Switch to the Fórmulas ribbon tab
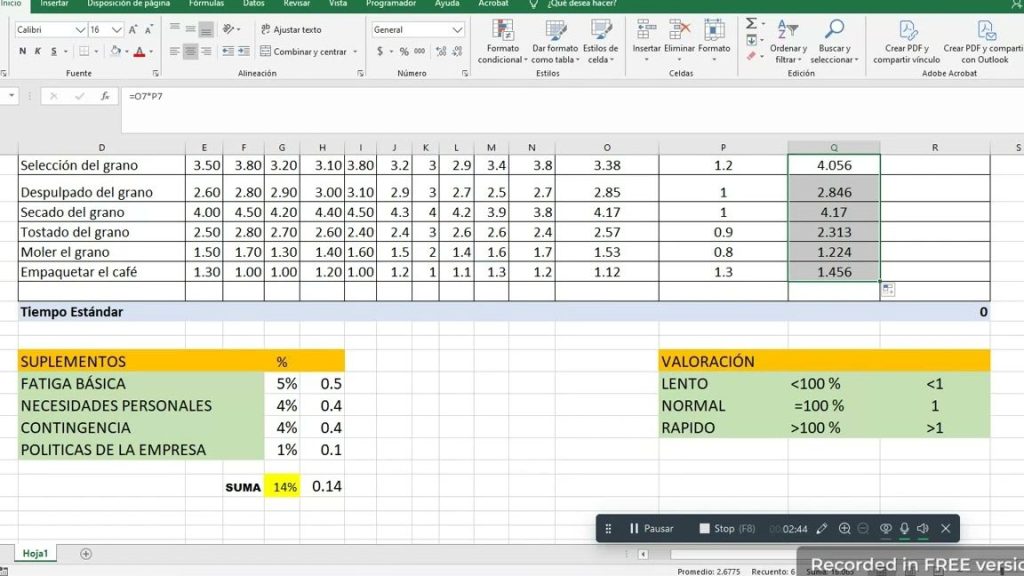1024x576 pixels. (206, 4)
